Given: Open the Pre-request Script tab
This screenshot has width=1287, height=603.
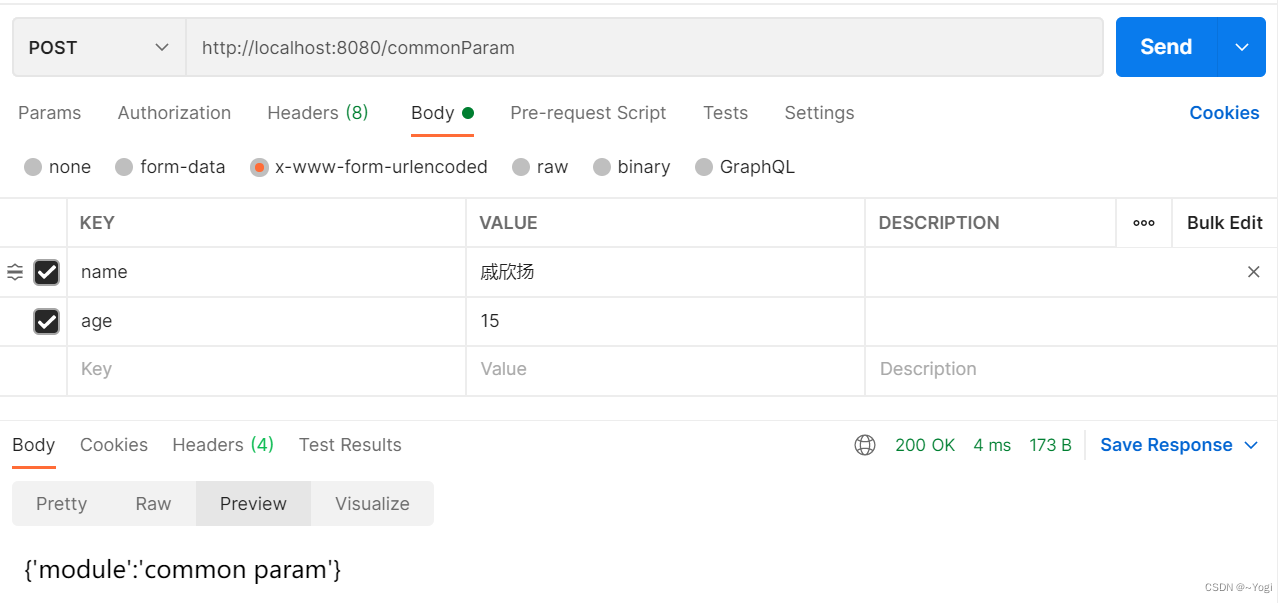Looking at the screenshot, I should point(588,113).
